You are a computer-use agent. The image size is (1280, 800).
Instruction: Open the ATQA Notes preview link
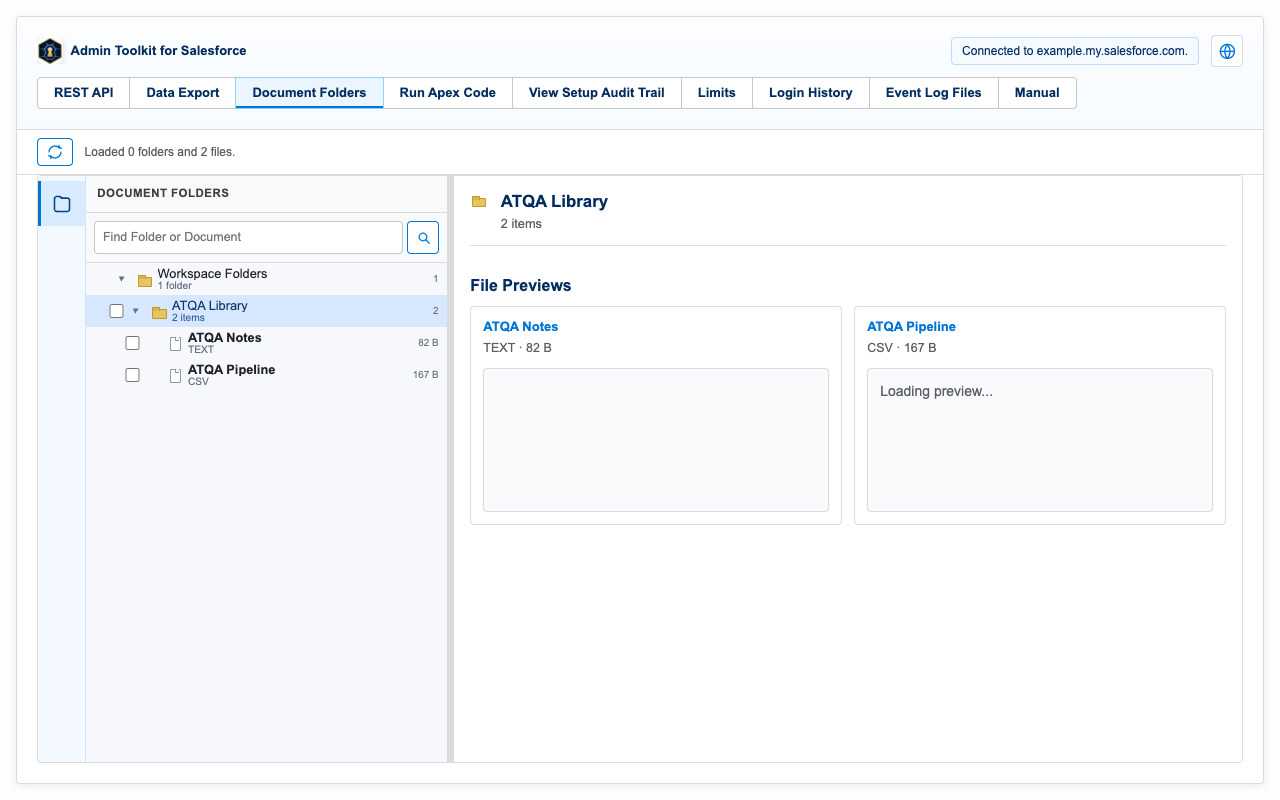[x=520, y=327]
